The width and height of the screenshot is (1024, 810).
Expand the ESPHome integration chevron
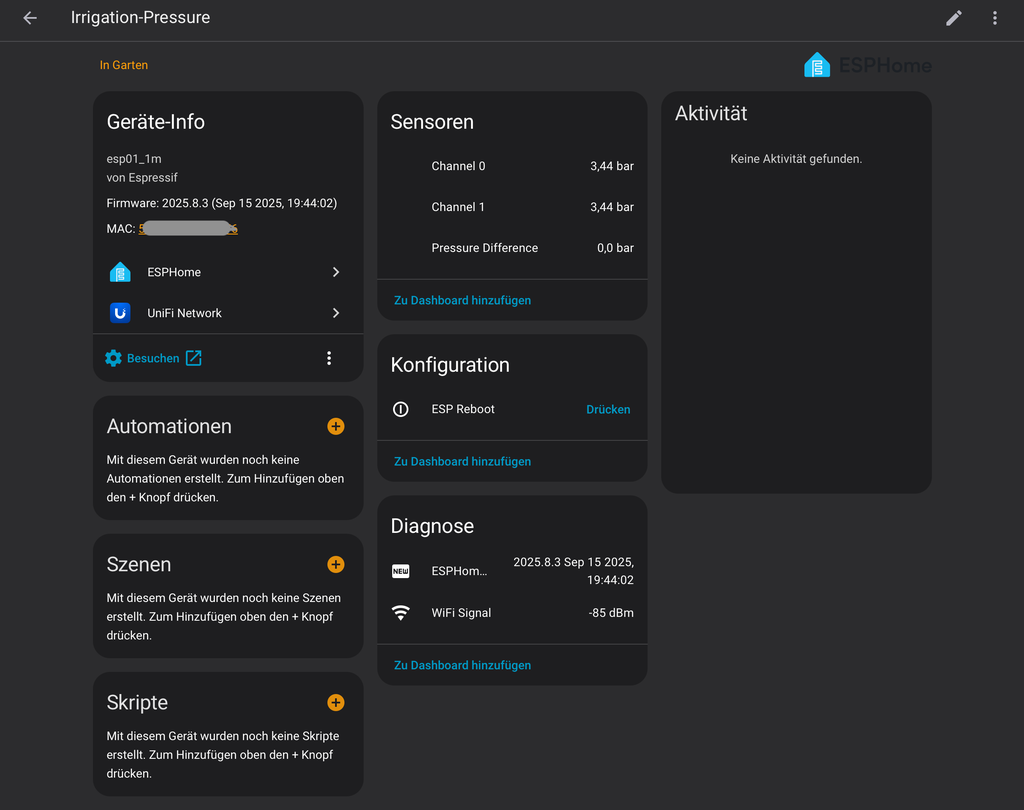(x=336, y=272)
